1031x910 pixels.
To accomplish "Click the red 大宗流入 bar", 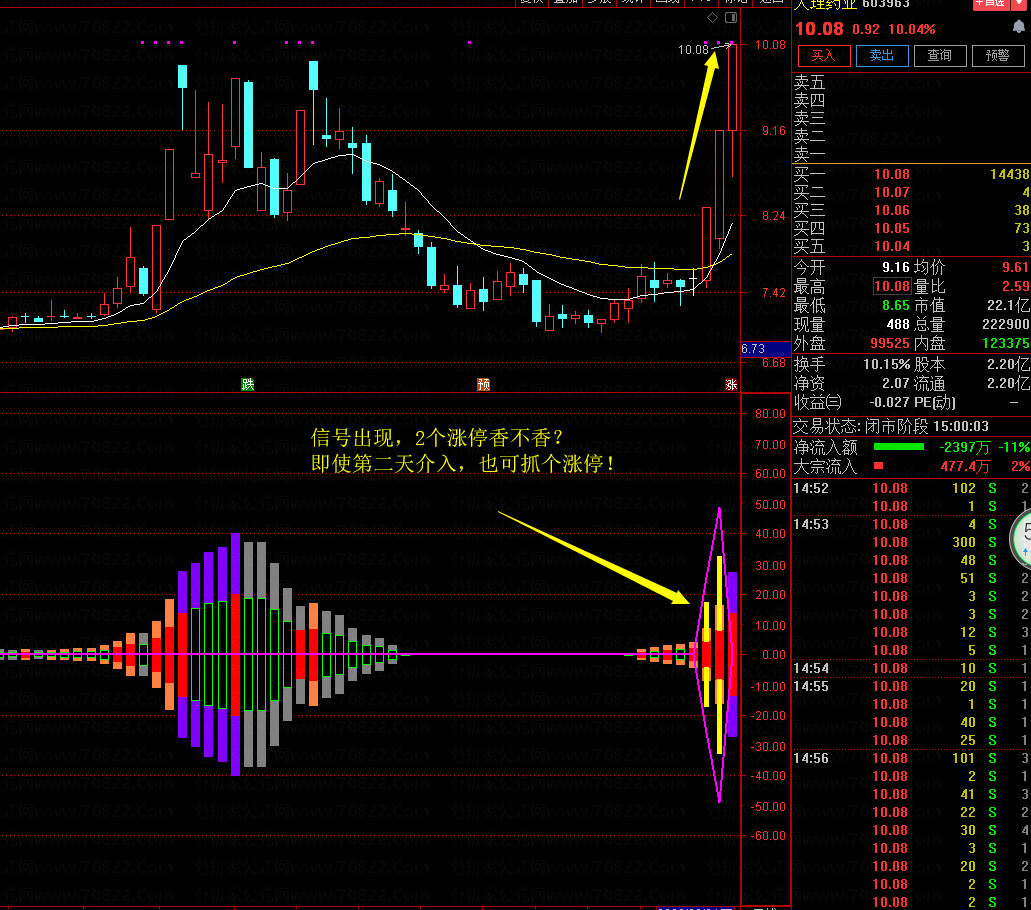I will (878, 466).
